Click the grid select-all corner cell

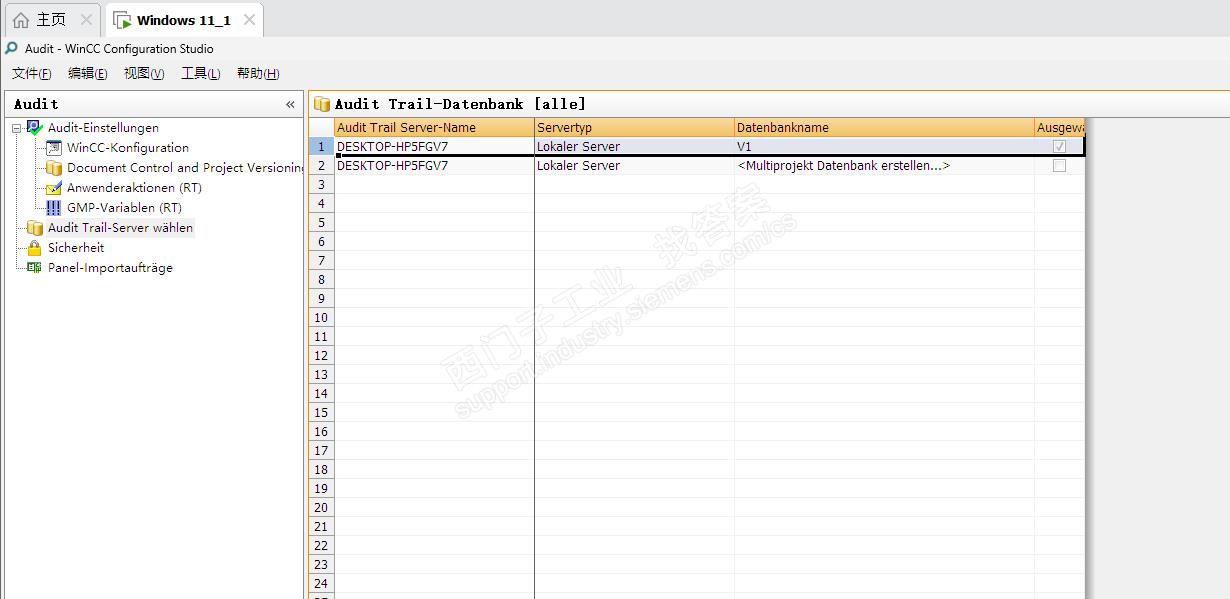(x=321, y=128)
